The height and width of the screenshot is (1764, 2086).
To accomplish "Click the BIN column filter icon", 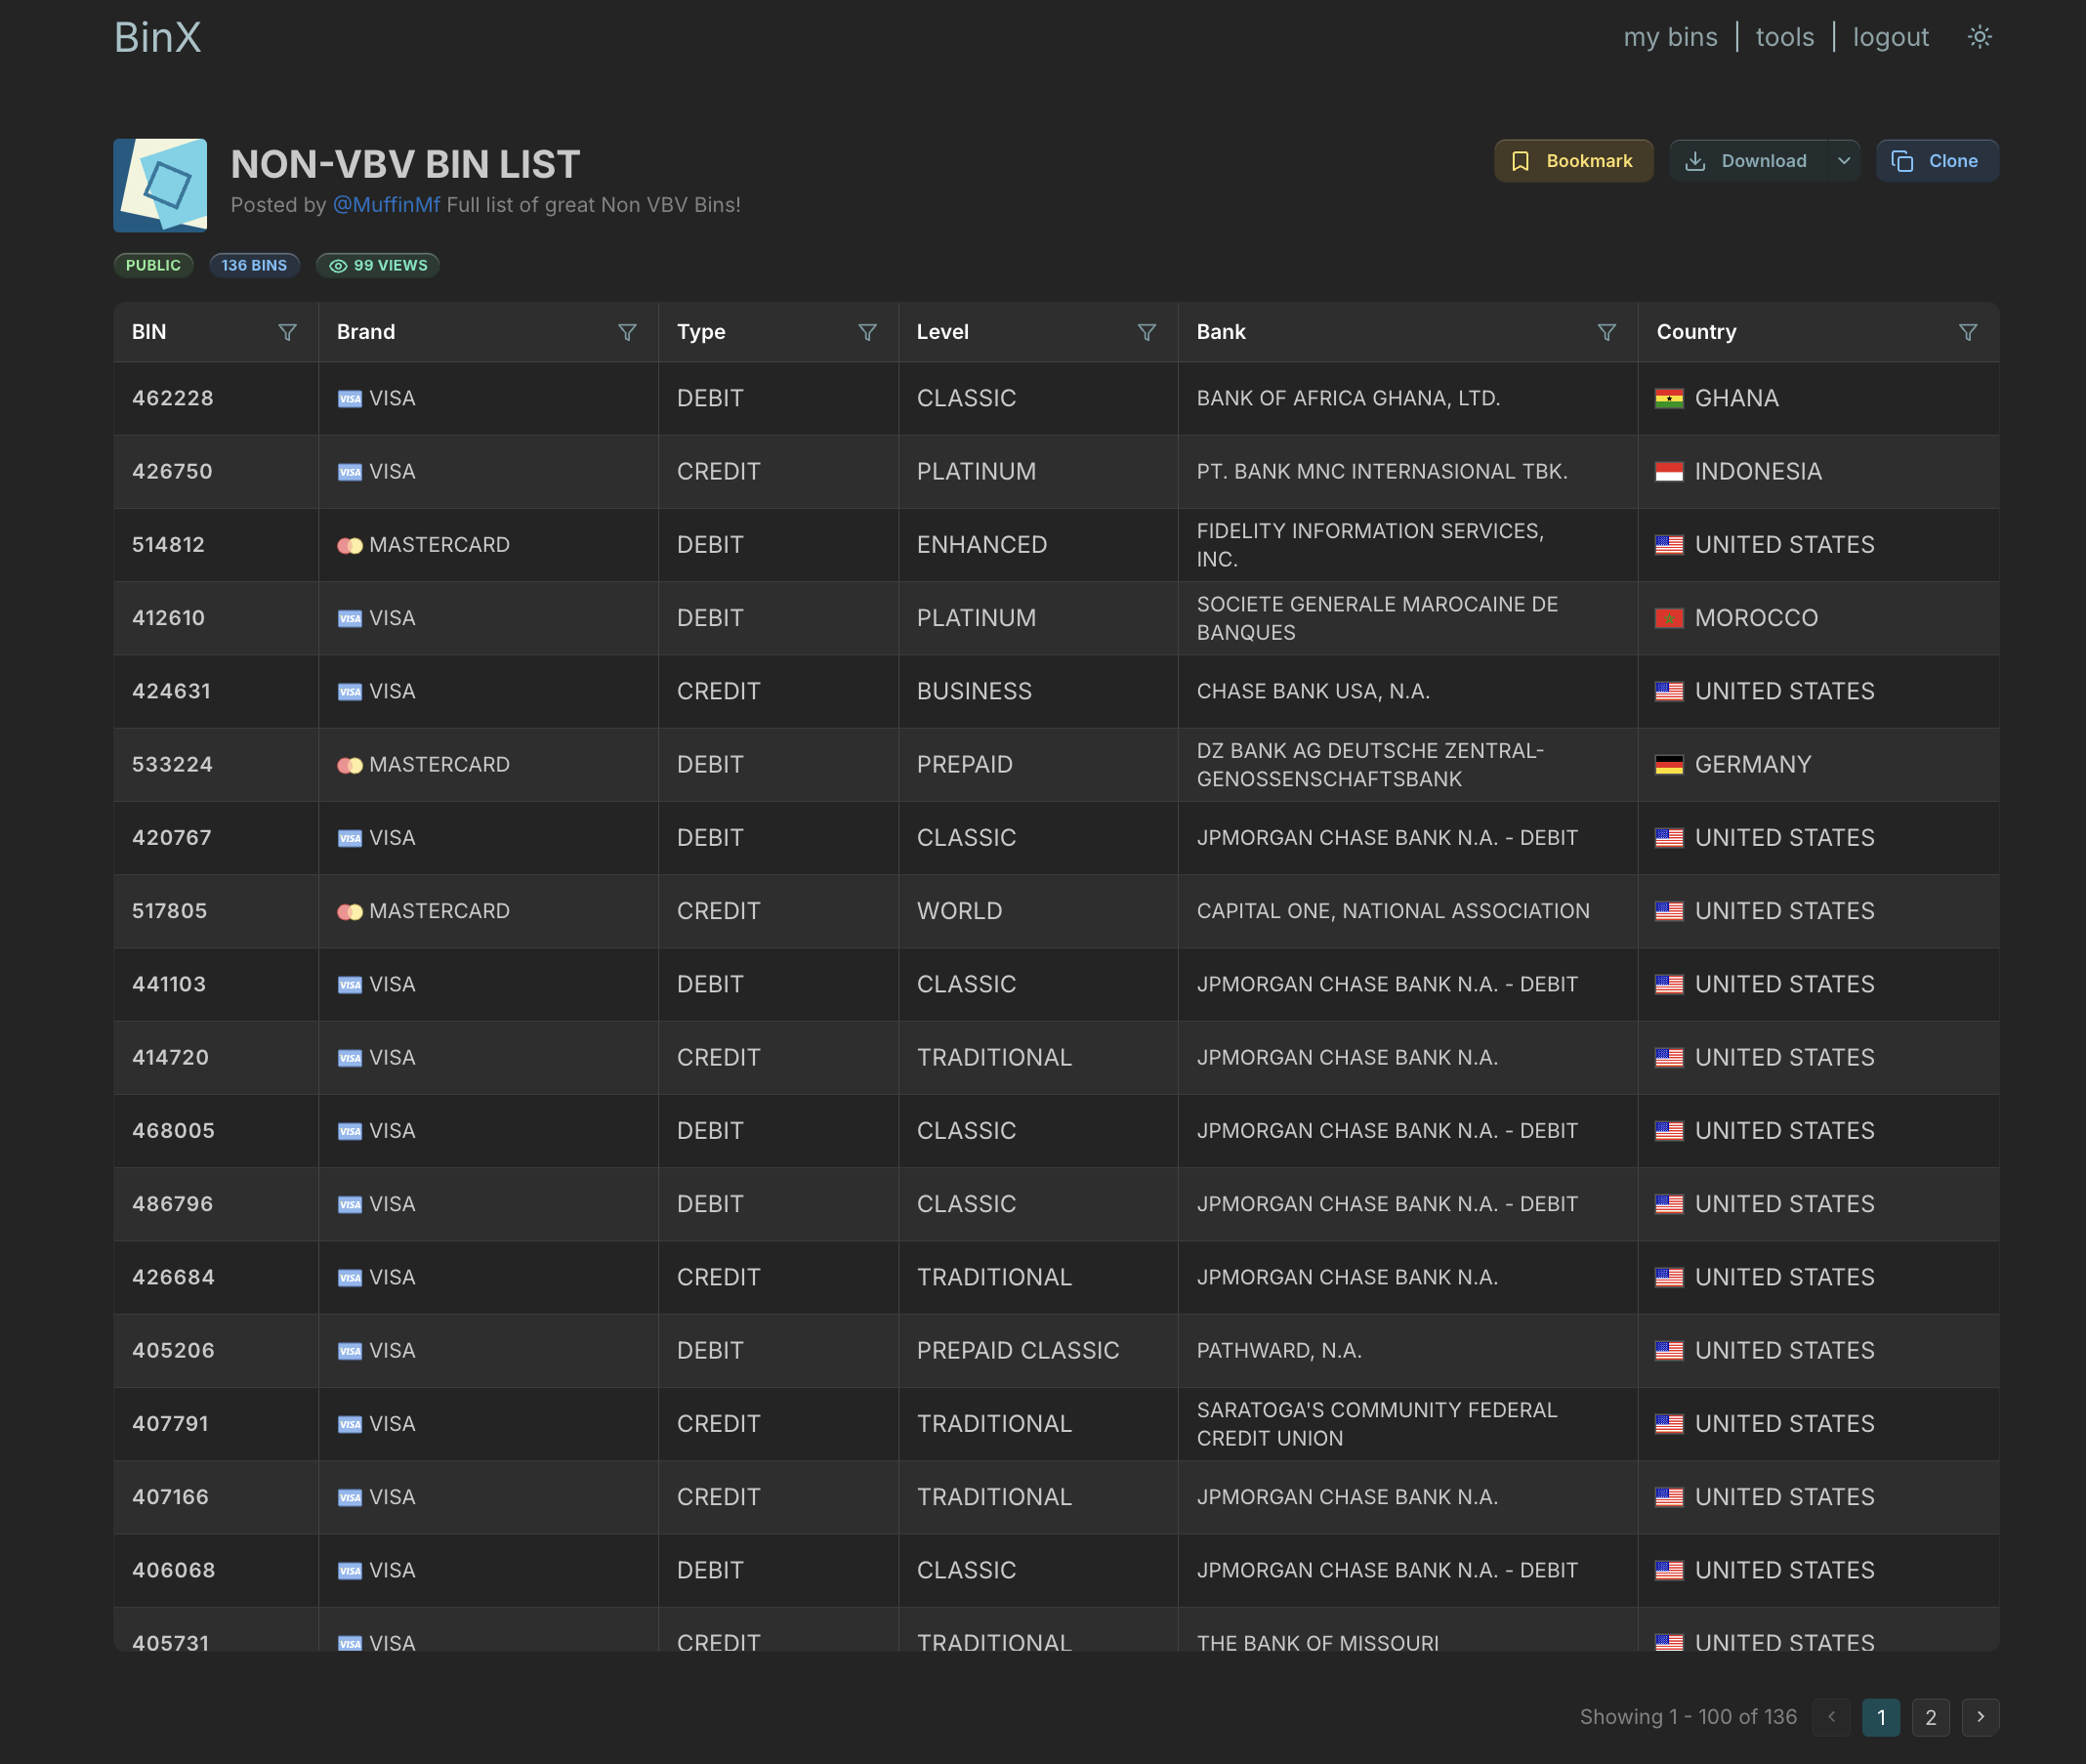I will point(287,332).
